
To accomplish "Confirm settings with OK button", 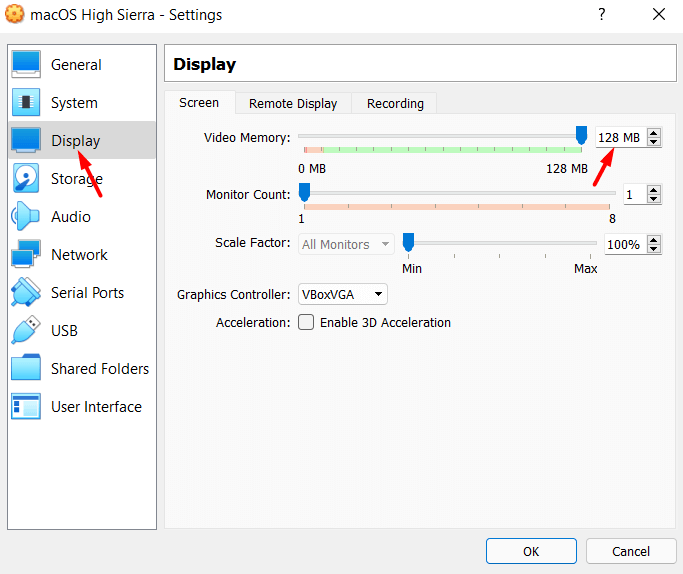I will 531,551.
